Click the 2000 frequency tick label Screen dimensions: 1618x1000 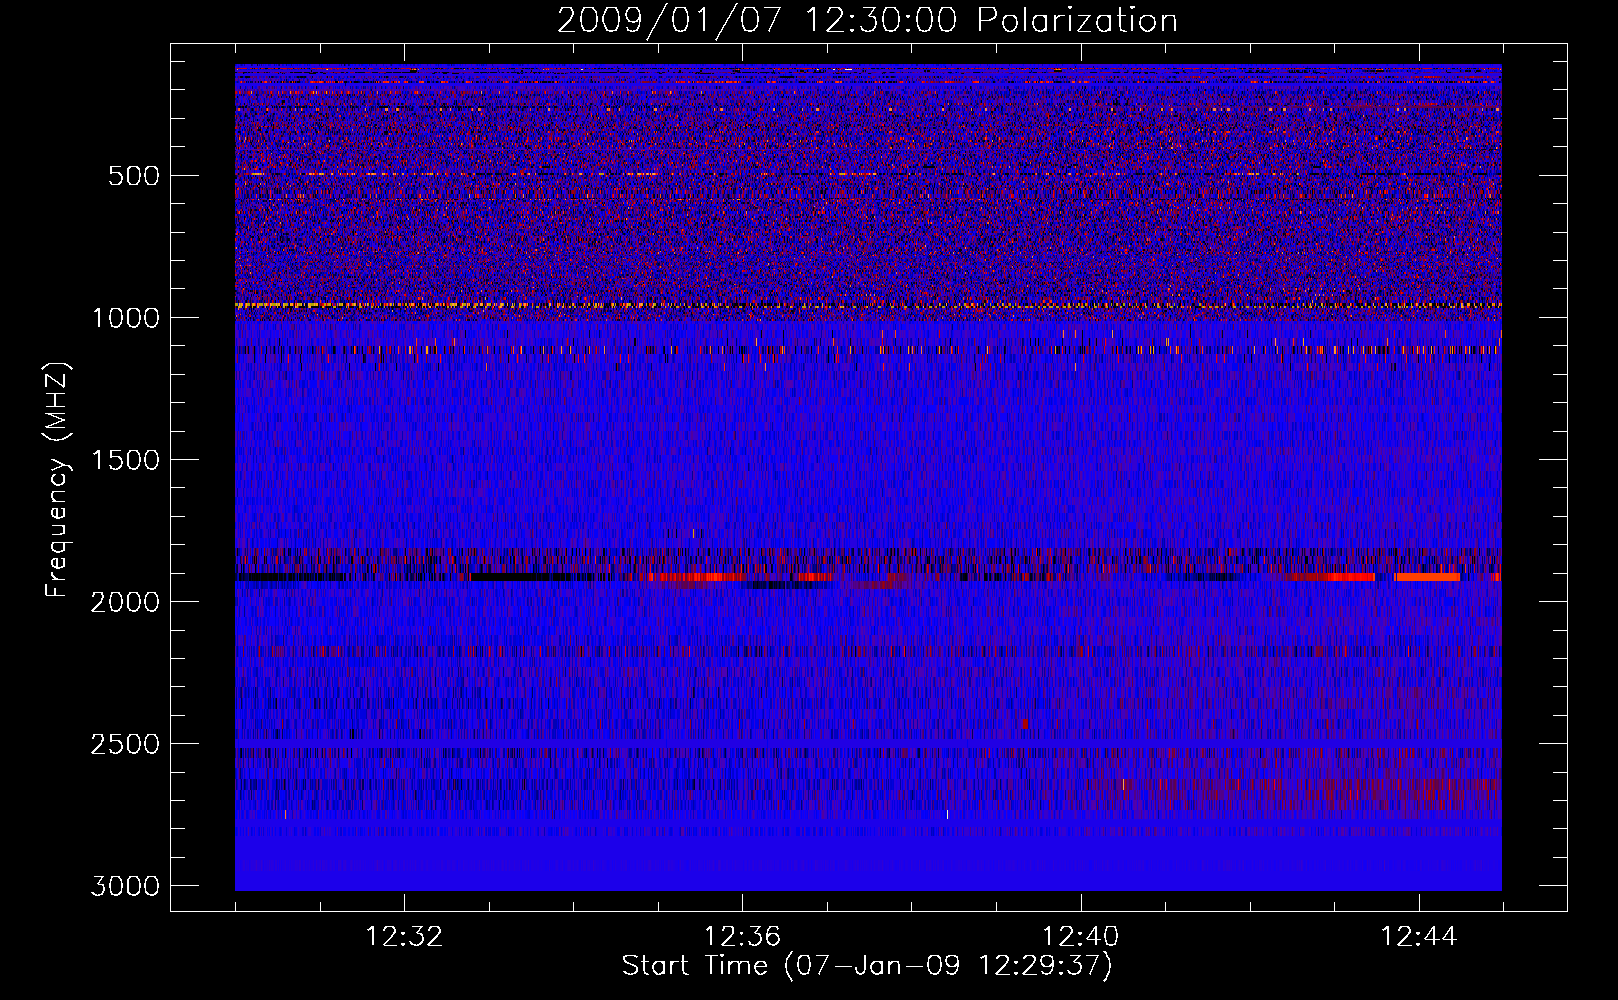125,602
